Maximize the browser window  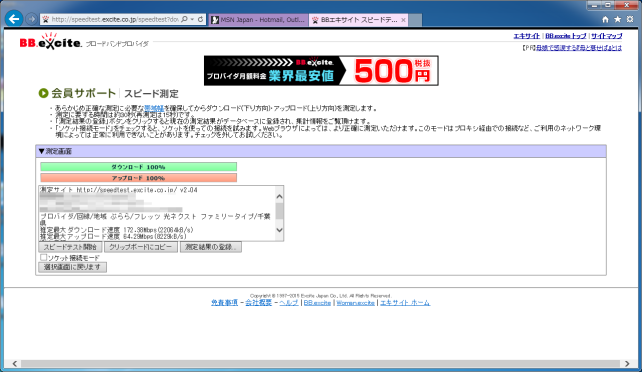click(608, 5)
